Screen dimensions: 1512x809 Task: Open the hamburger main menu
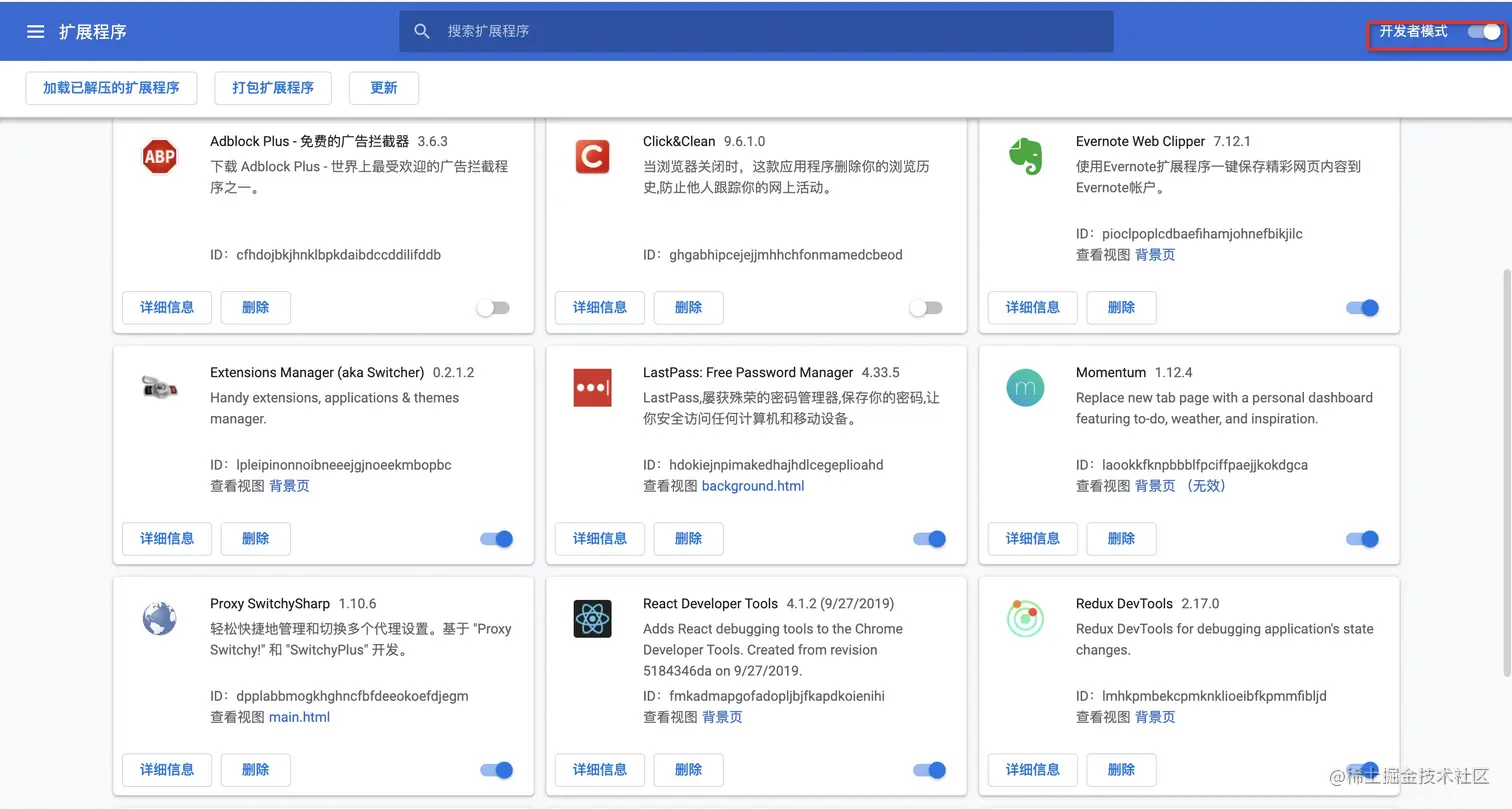(x=36, y=32)
